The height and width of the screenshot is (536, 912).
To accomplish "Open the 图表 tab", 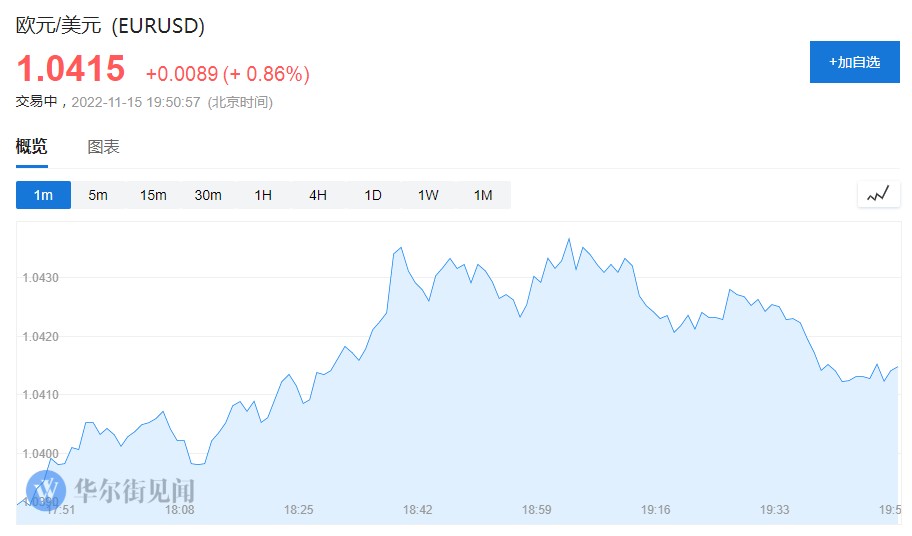I will (103, 147).
